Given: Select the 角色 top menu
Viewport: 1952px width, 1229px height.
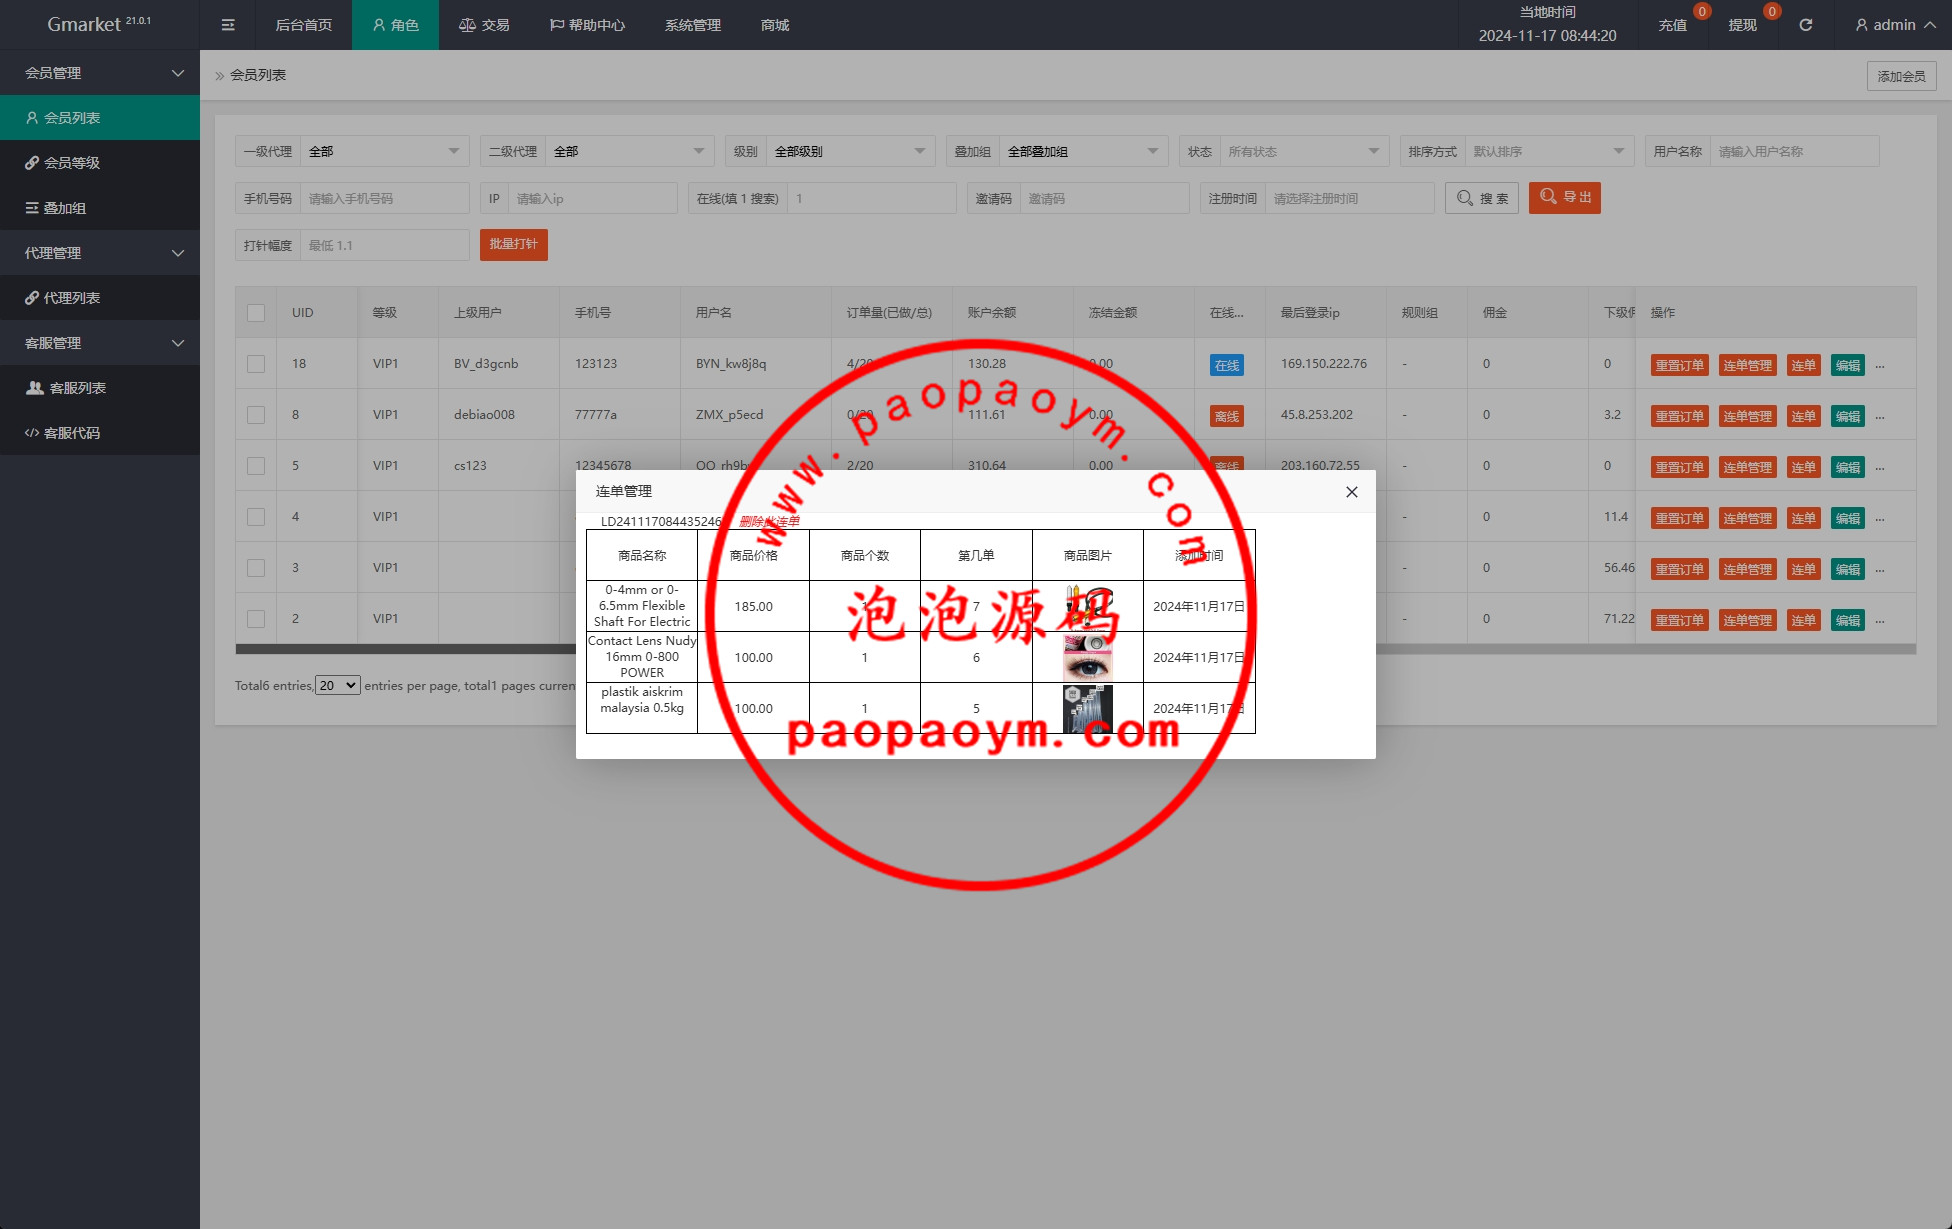Looking at the screenshot, I should click(x=395, y=25).
